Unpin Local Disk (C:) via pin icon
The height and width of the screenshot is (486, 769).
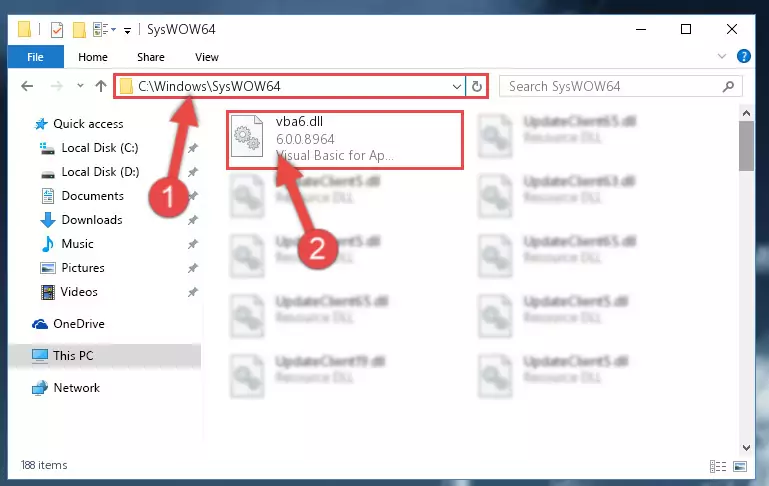(x=193, y=148)
